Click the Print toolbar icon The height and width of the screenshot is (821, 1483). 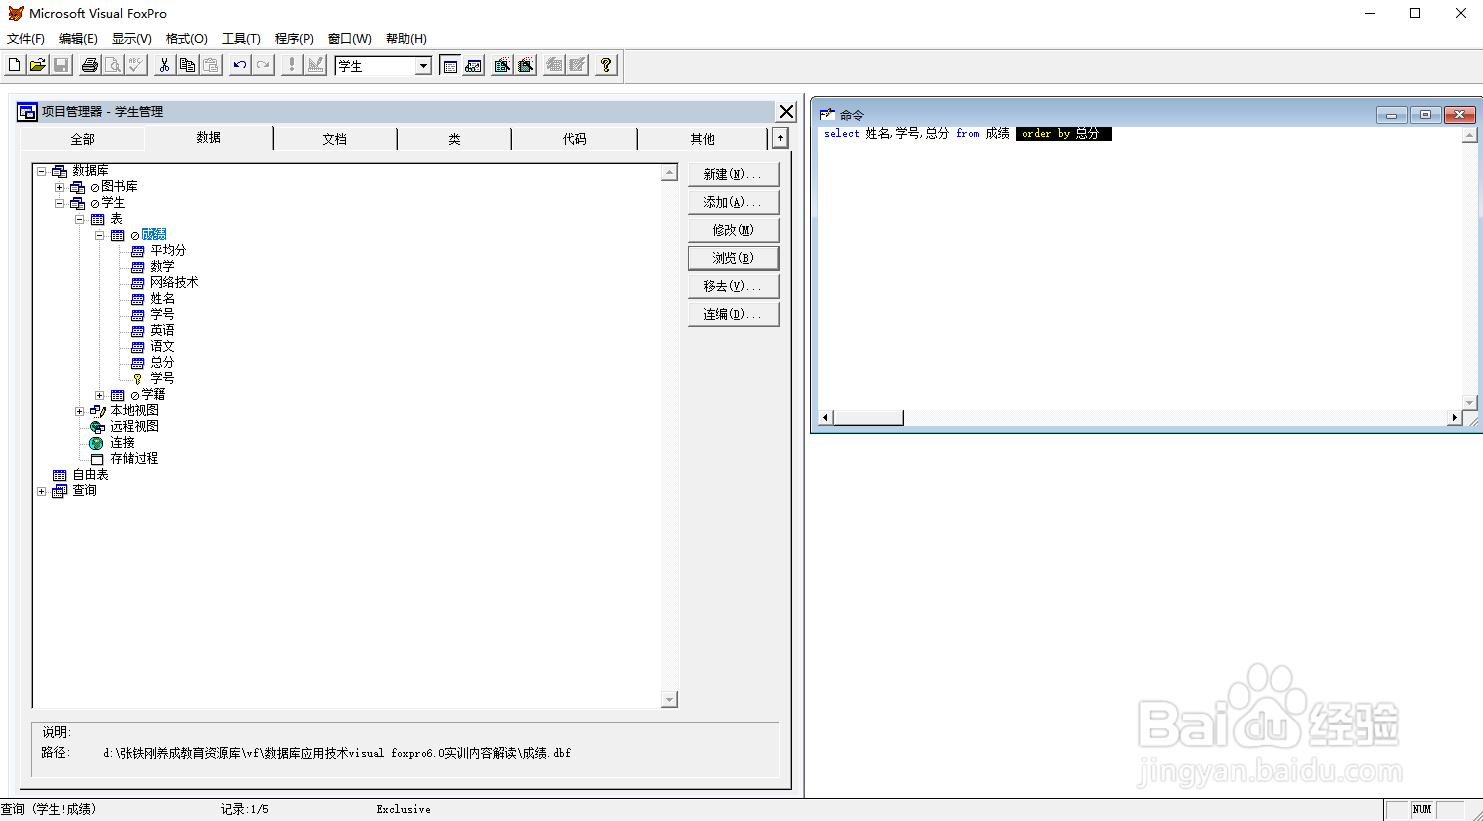pos(90,65)
